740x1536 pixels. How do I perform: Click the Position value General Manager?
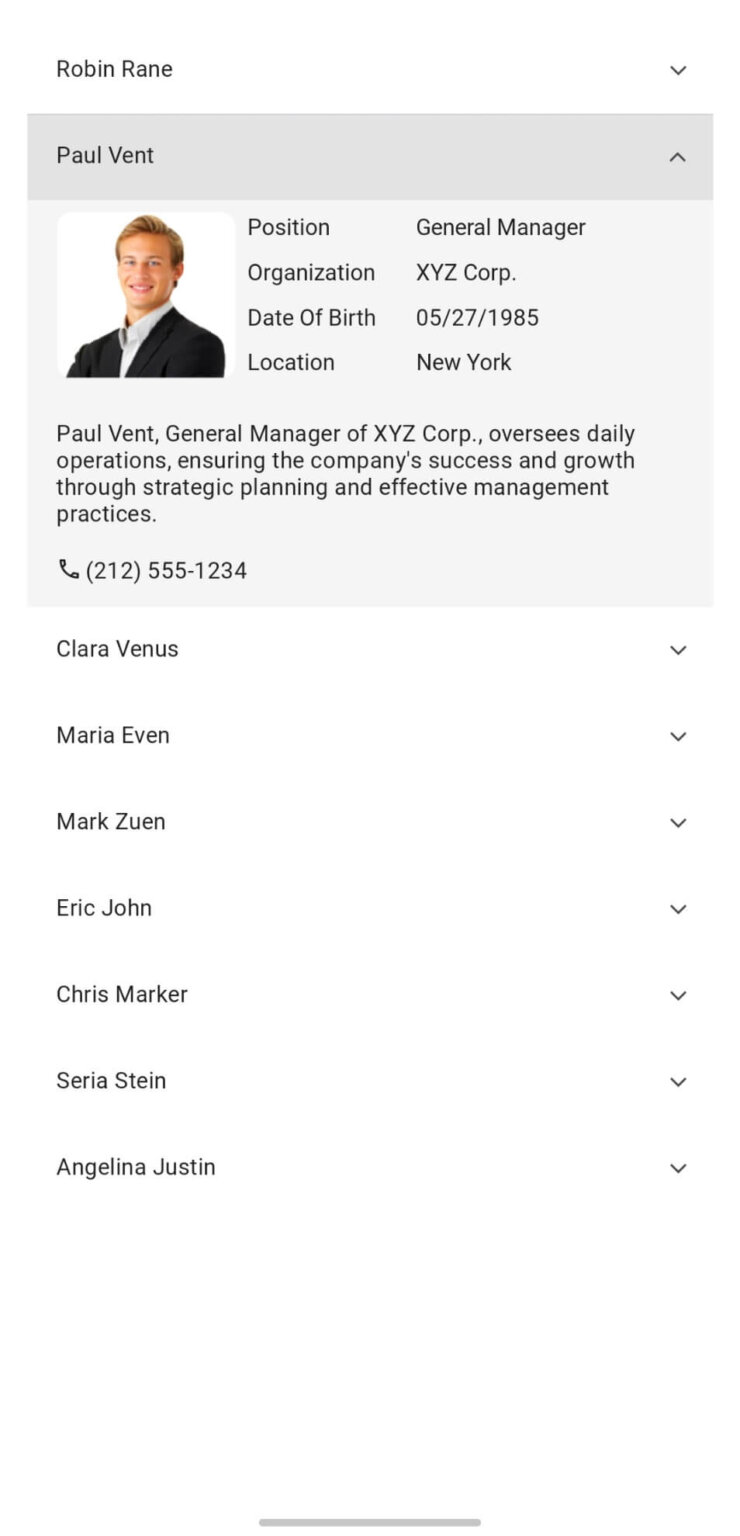click(501, 227)
